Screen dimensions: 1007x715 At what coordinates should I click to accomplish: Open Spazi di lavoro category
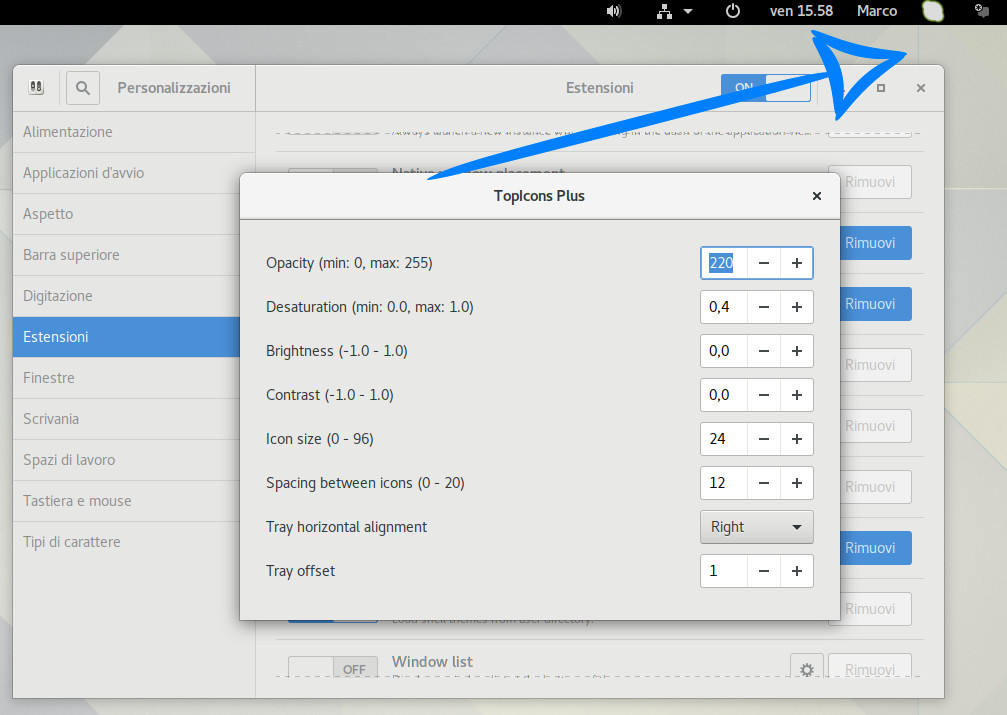pyautogui.click(x=126, y=460)
